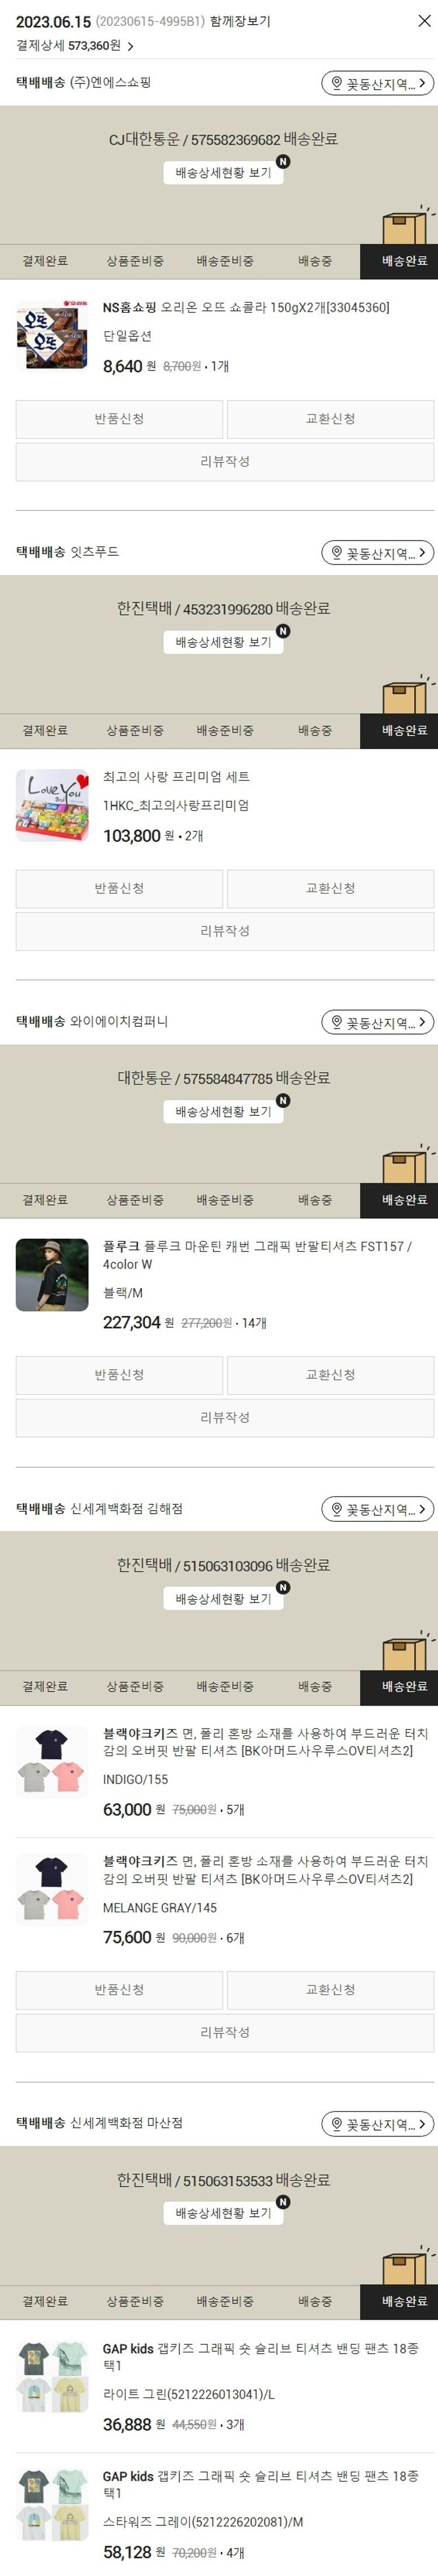
Task: View 배송상세현황 for CJ대한통운 575582369682
Action: click(x=223, y=172)
